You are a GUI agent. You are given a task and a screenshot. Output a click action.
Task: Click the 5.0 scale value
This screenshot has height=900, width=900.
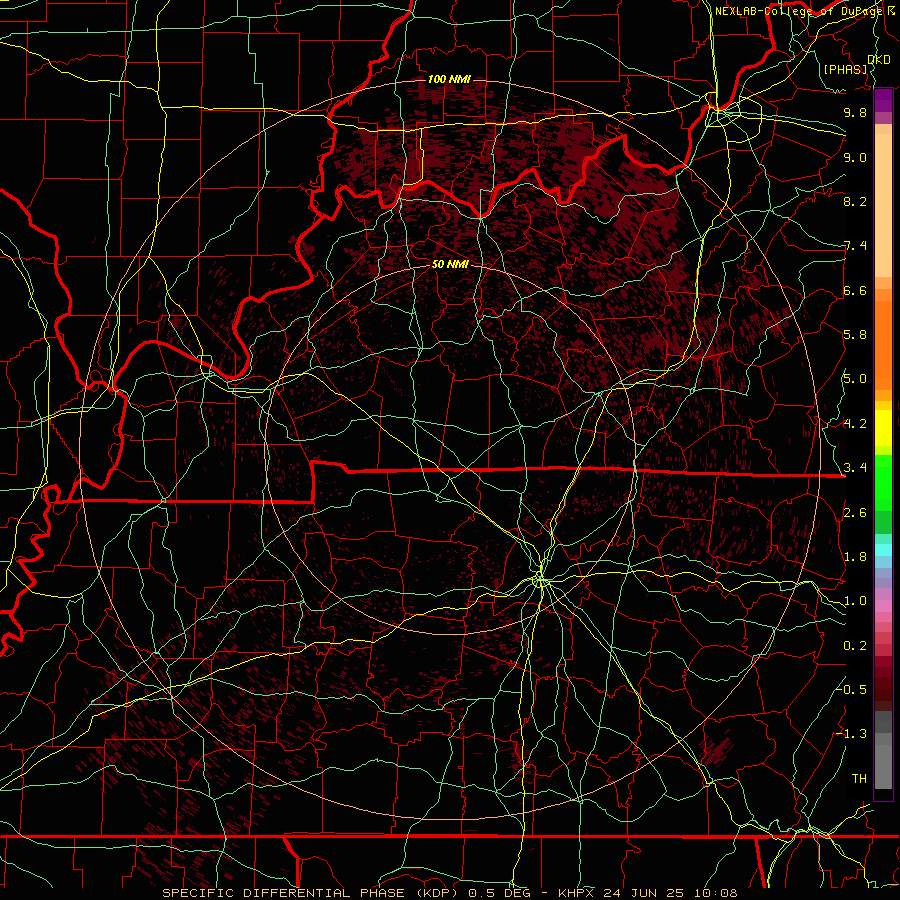pos(855,379)
